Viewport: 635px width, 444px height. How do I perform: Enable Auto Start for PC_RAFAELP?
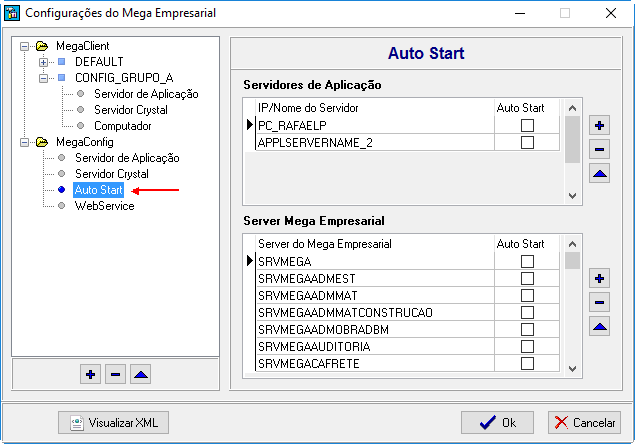pos(527,125)
